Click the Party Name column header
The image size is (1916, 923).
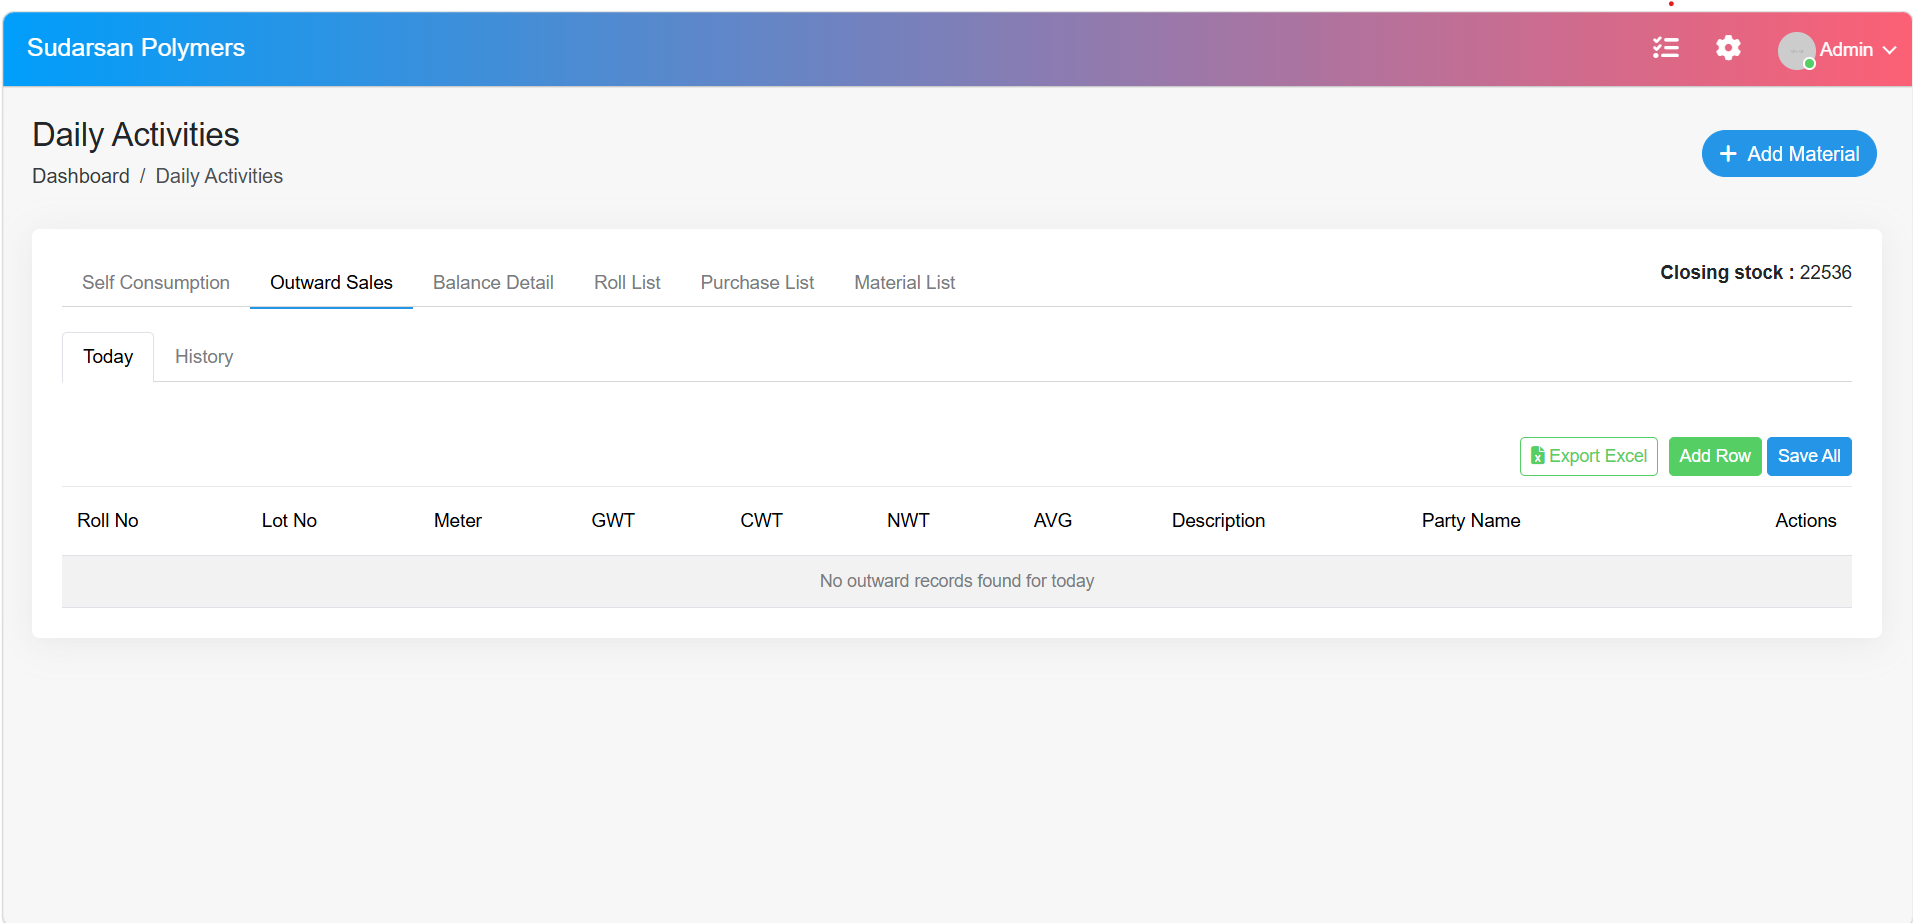(1471, 521)
